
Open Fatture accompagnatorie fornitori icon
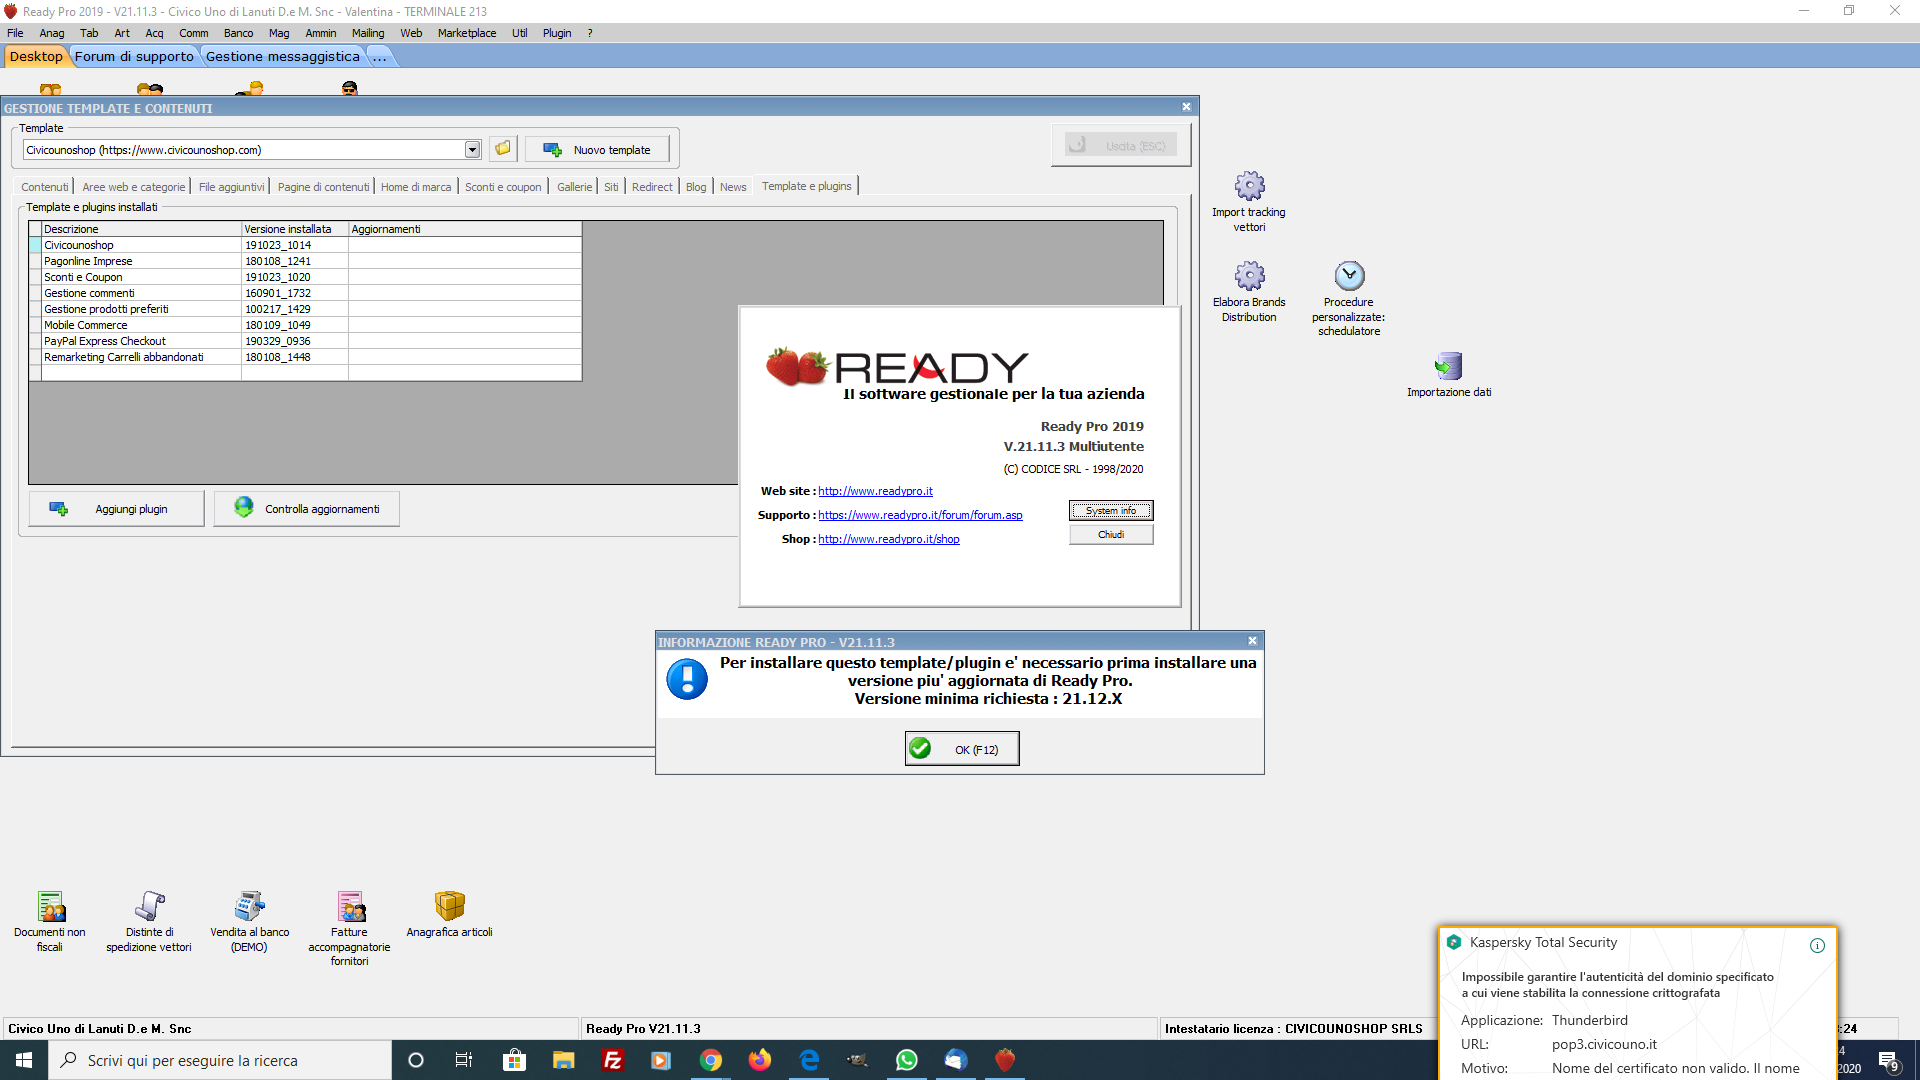(350, 928)
